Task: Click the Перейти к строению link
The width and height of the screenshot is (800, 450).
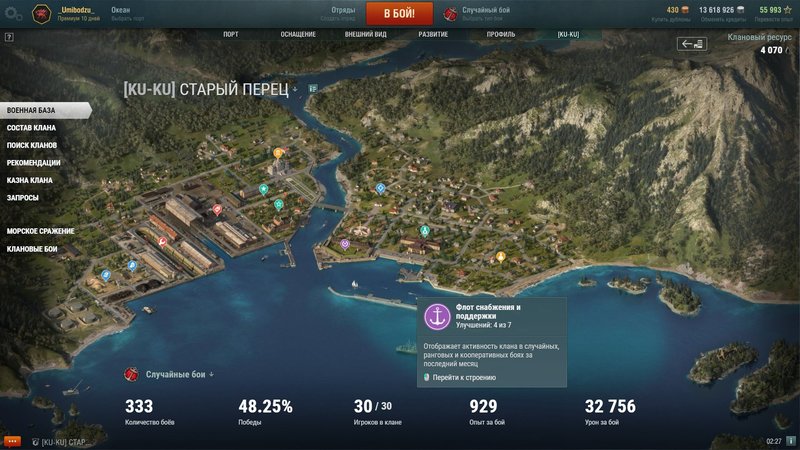Action: (x=464, y=378)
